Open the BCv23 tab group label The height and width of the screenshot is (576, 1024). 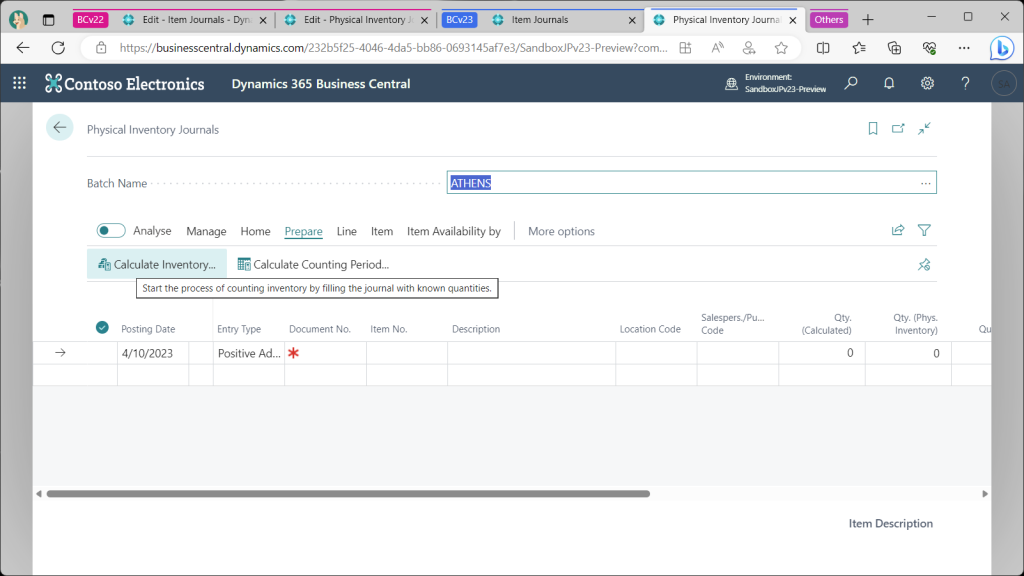click(459, 20)
